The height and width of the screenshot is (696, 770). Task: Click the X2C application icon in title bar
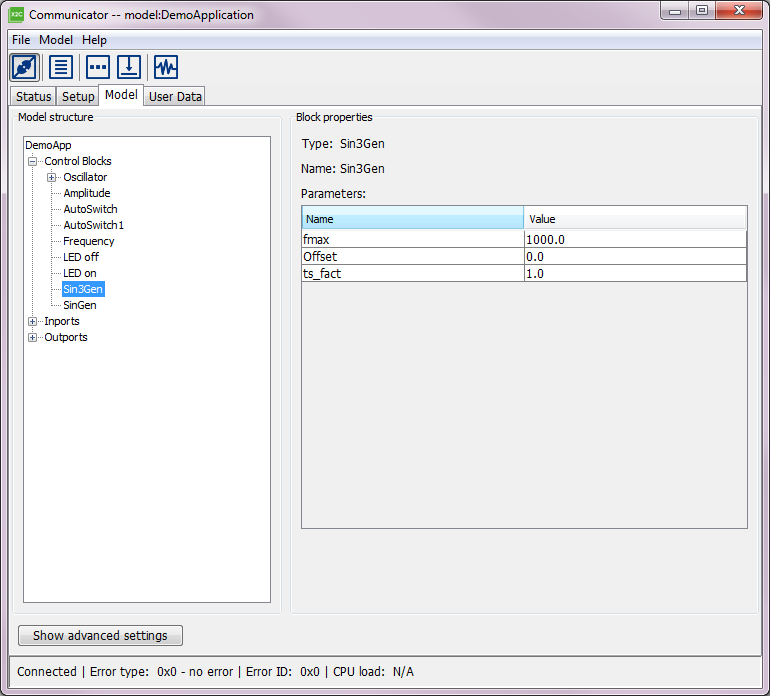tap(16, 15)
